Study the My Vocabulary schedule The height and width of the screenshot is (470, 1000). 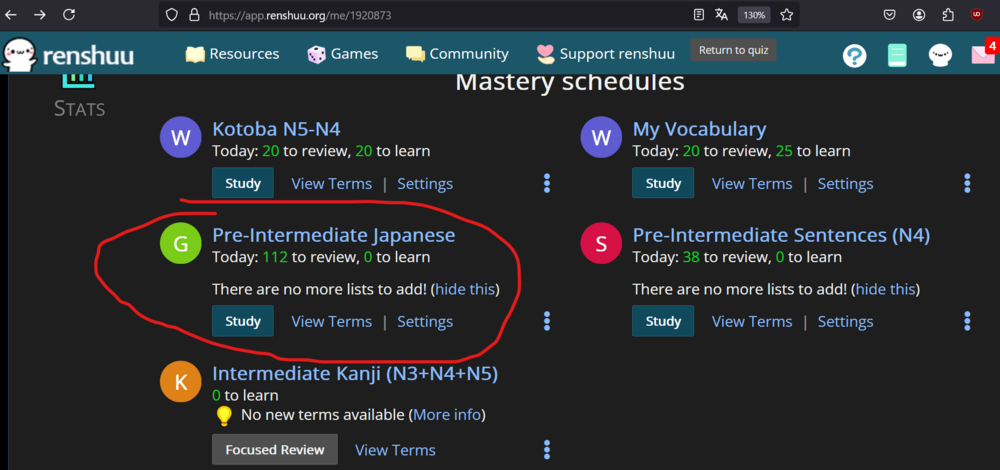point(663,183)
